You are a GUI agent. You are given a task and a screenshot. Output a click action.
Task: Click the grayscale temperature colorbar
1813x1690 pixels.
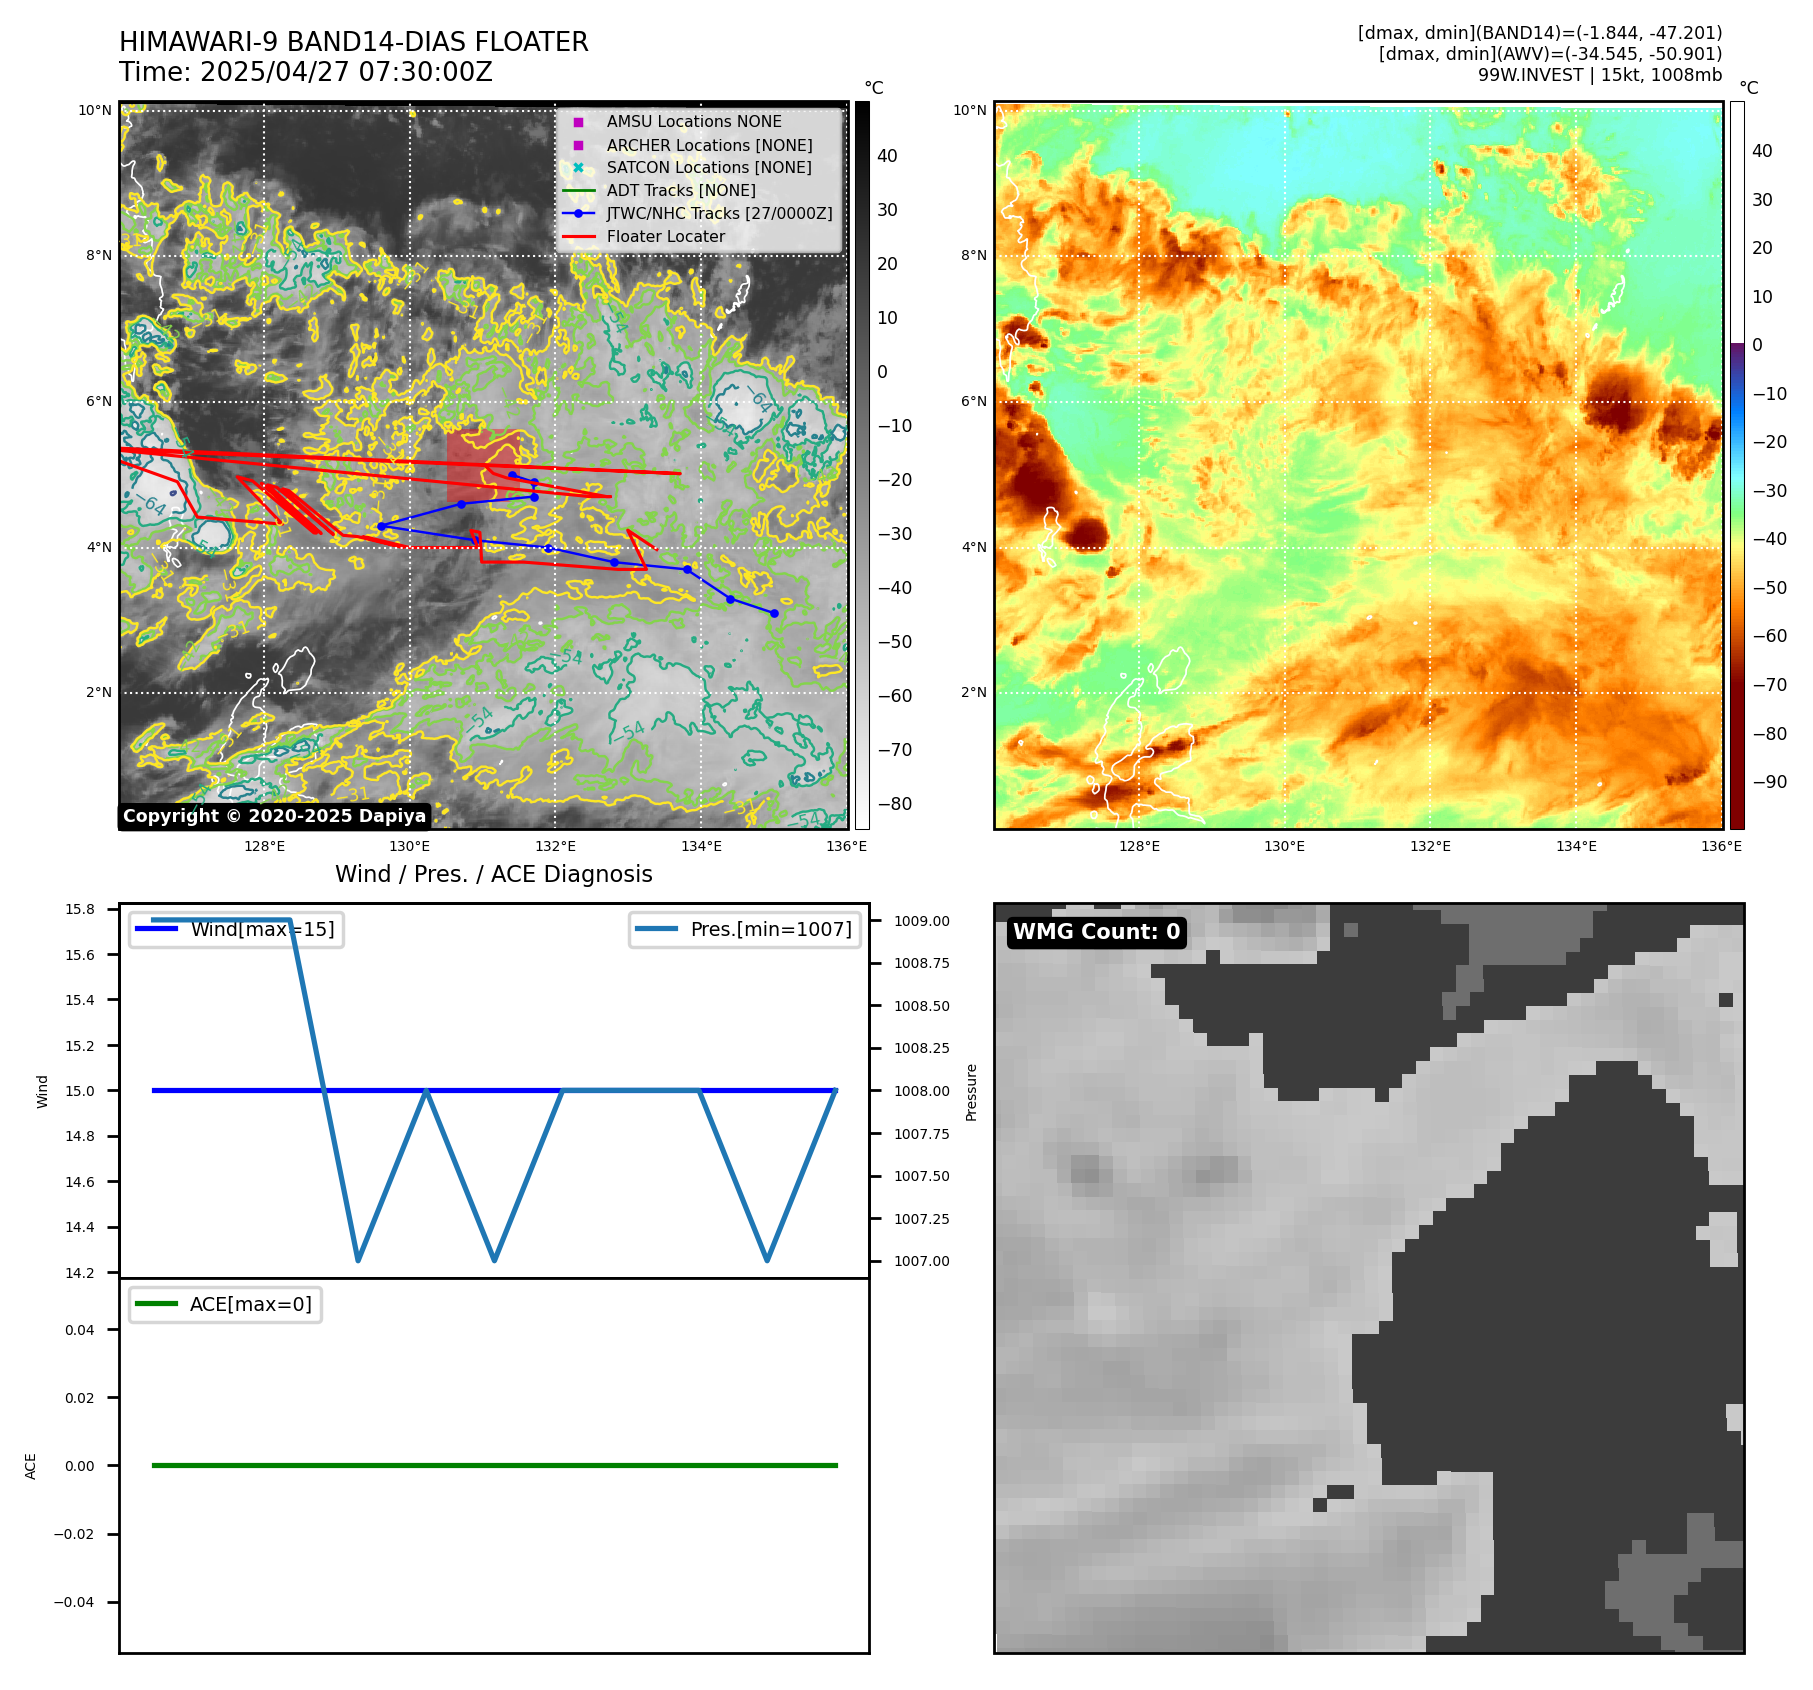click(862, 465)
